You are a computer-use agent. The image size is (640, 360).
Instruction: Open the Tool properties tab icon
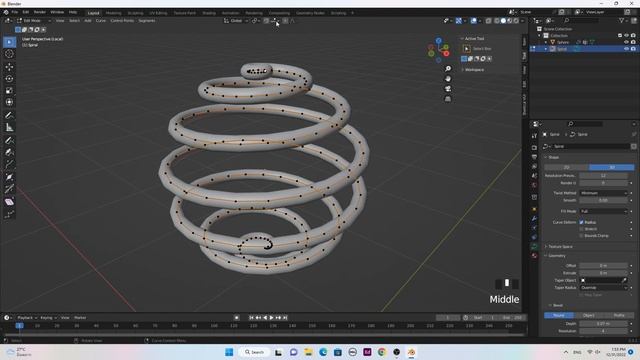pos(534,136)
